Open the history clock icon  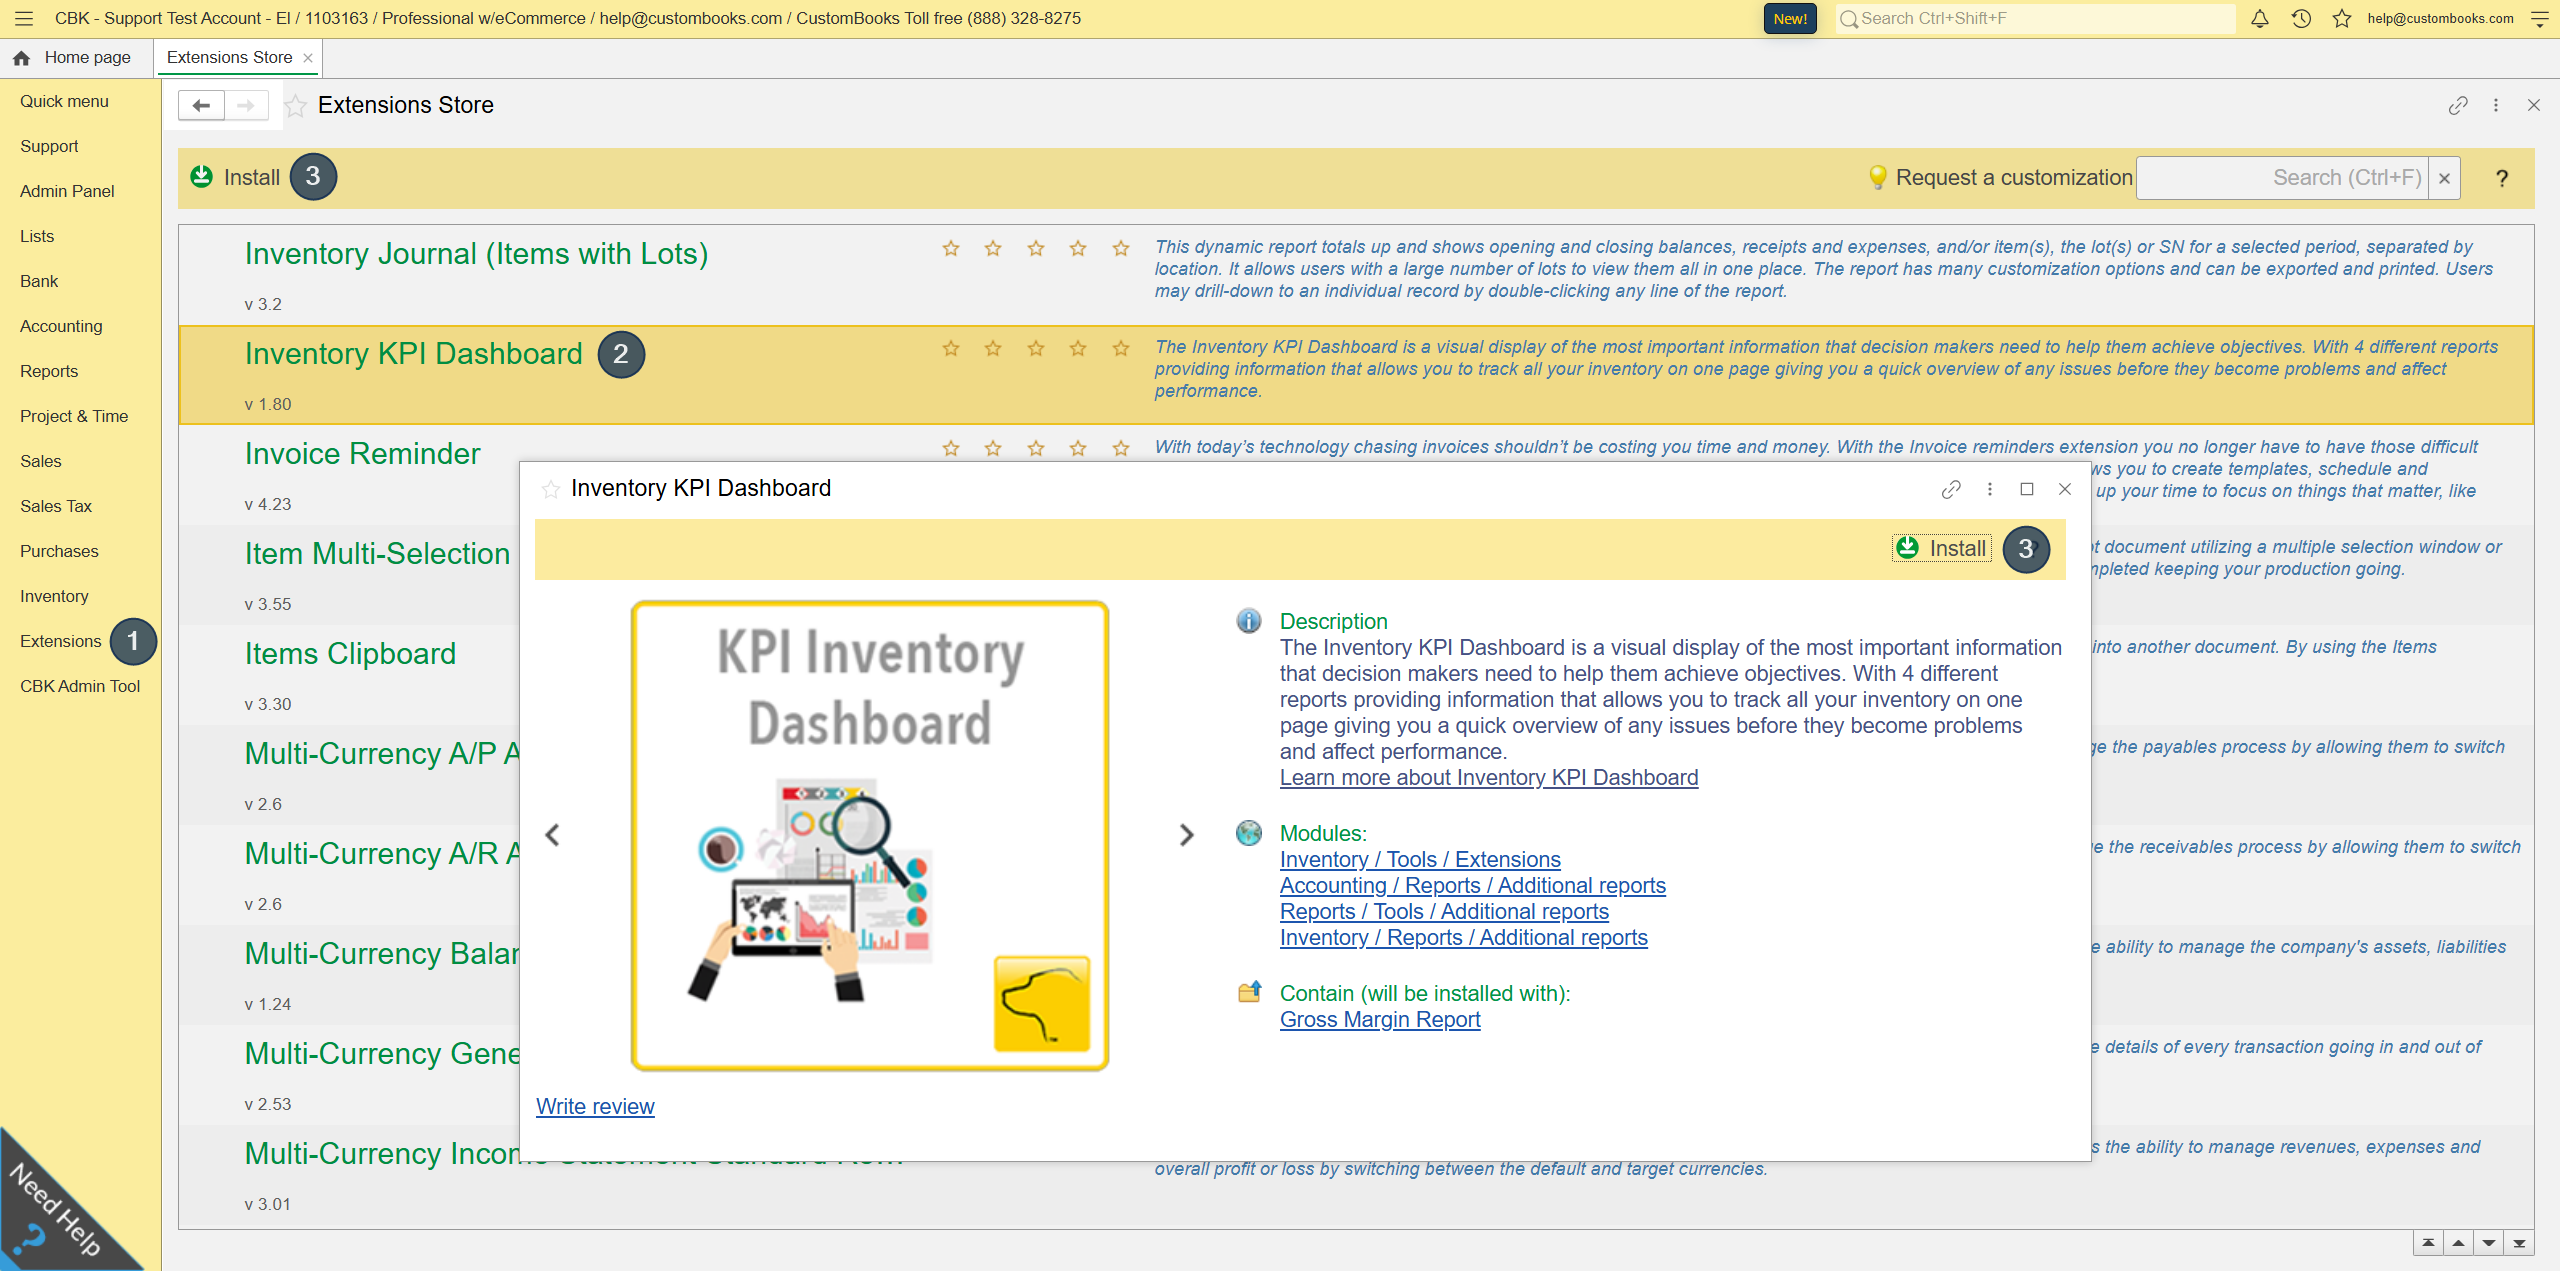coord(2301,18)
